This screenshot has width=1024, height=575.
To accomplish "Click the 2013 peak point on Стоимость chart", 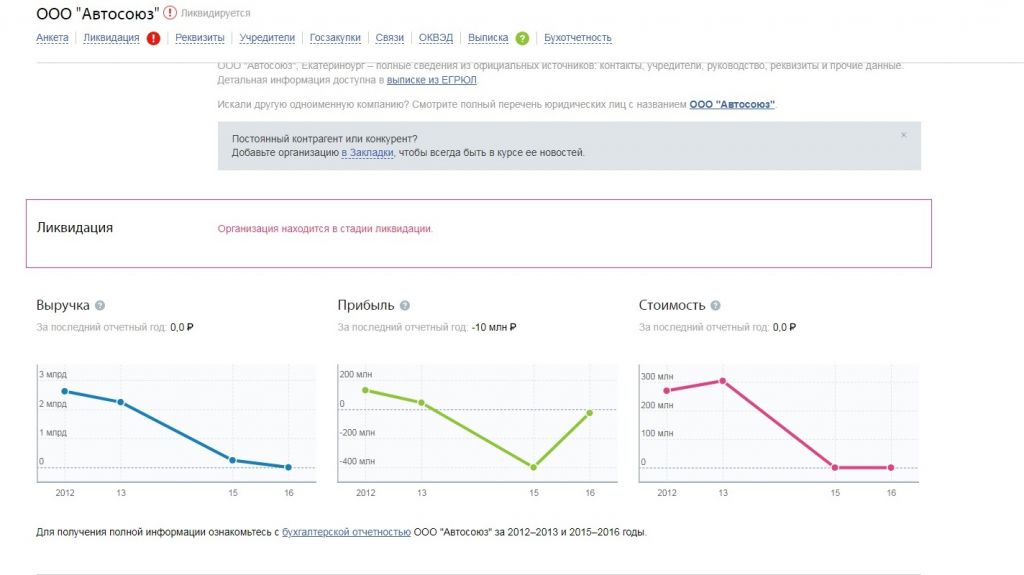I will [x=722, y=381].
